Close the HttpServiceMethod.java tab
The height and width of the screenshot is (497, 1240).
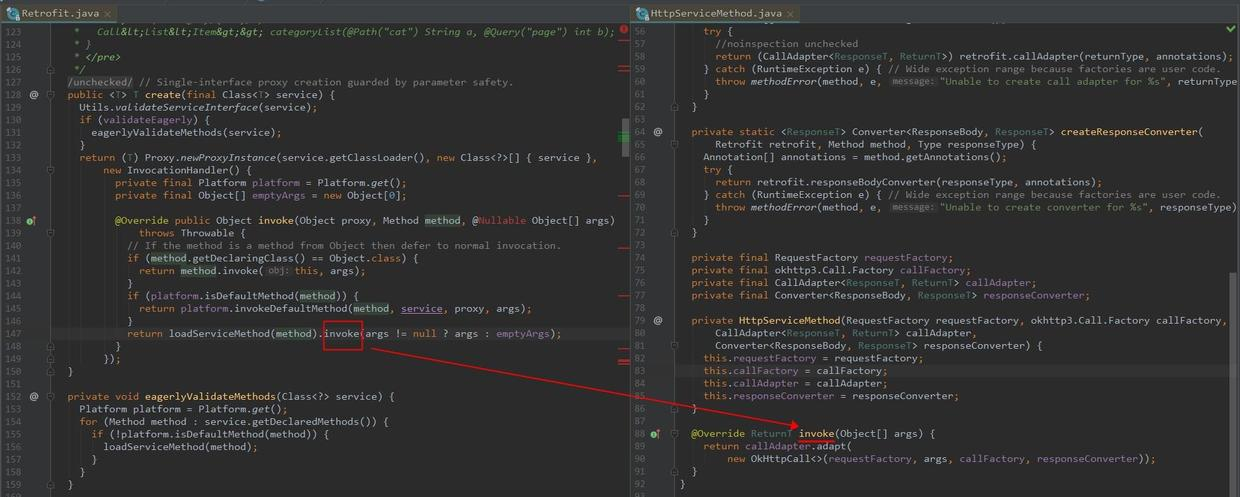792,14
